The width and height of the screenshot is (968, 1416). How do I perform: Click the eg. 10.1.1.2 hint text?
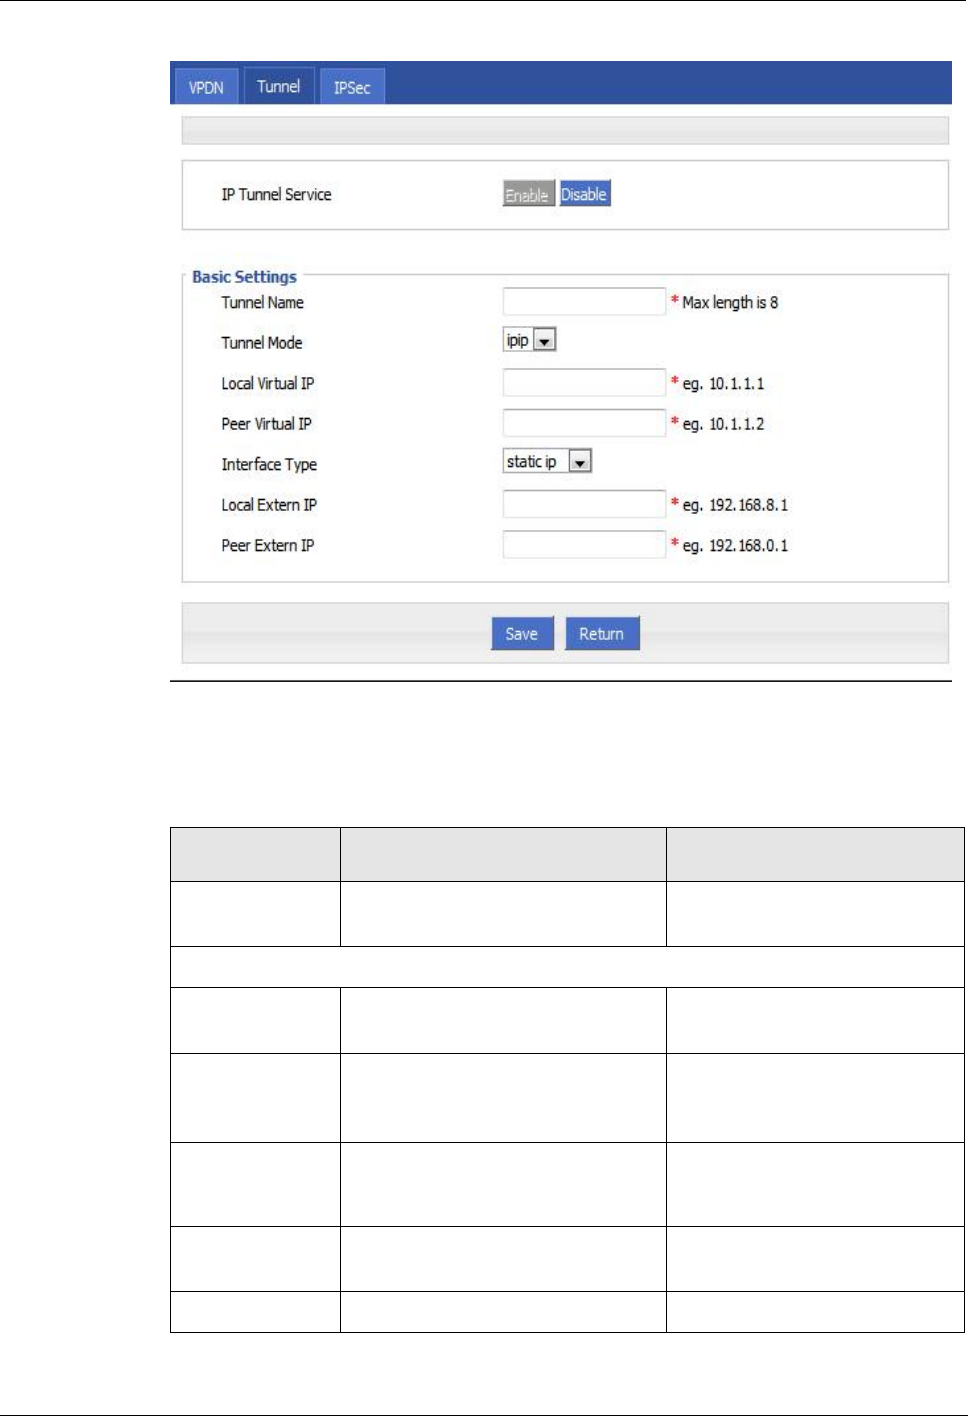pos(723,424)
